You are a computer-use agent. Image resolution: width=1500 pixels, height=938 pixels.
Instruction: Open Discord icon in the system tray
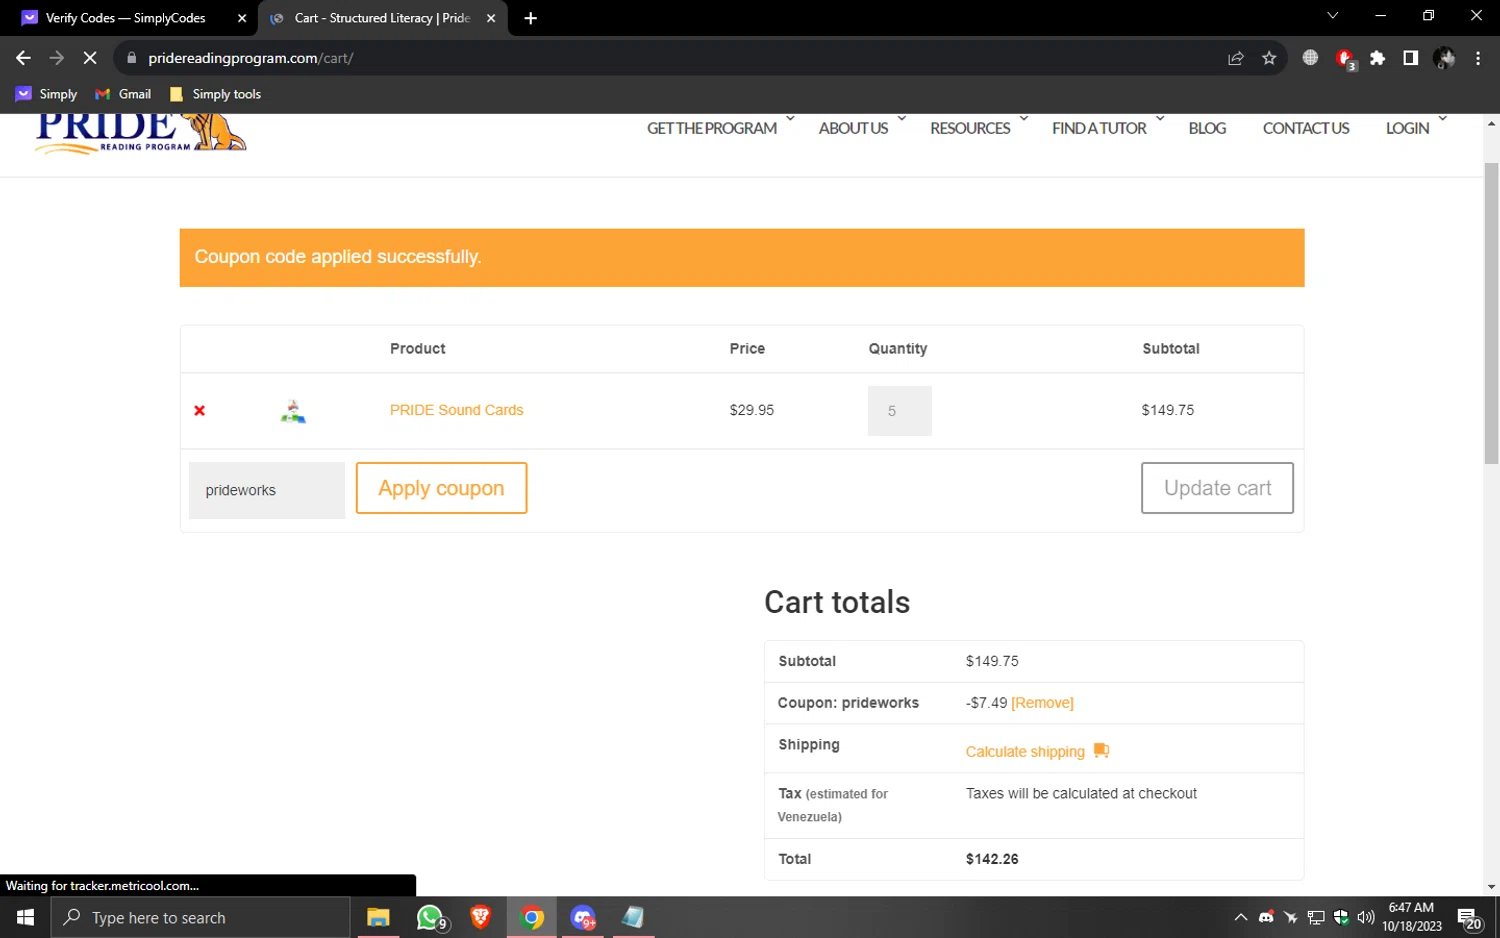tap(1266, 917)
